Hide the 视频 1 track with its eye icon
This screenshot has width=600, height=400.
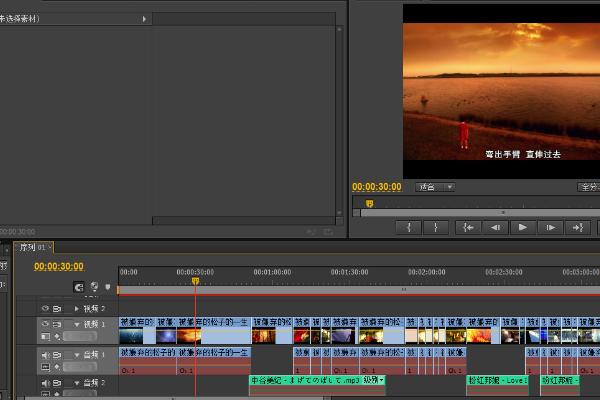pyautogui.click(x=45, y=324)
